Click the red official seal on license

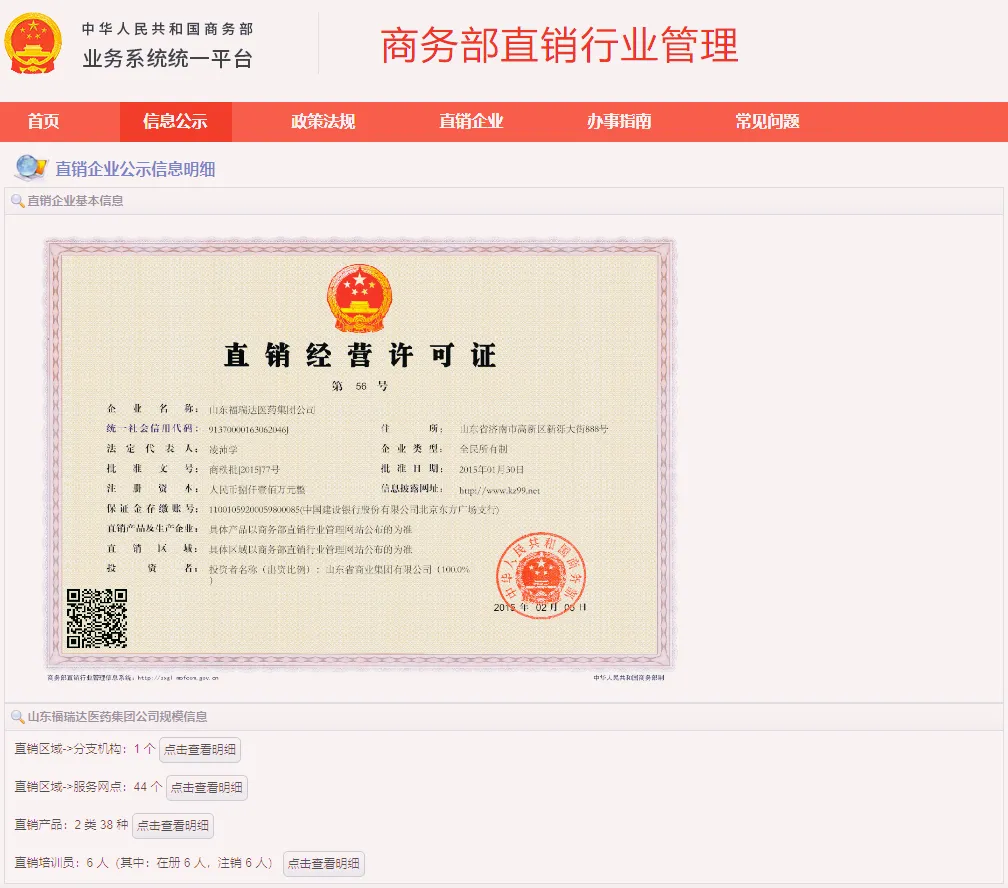(541, 575)
